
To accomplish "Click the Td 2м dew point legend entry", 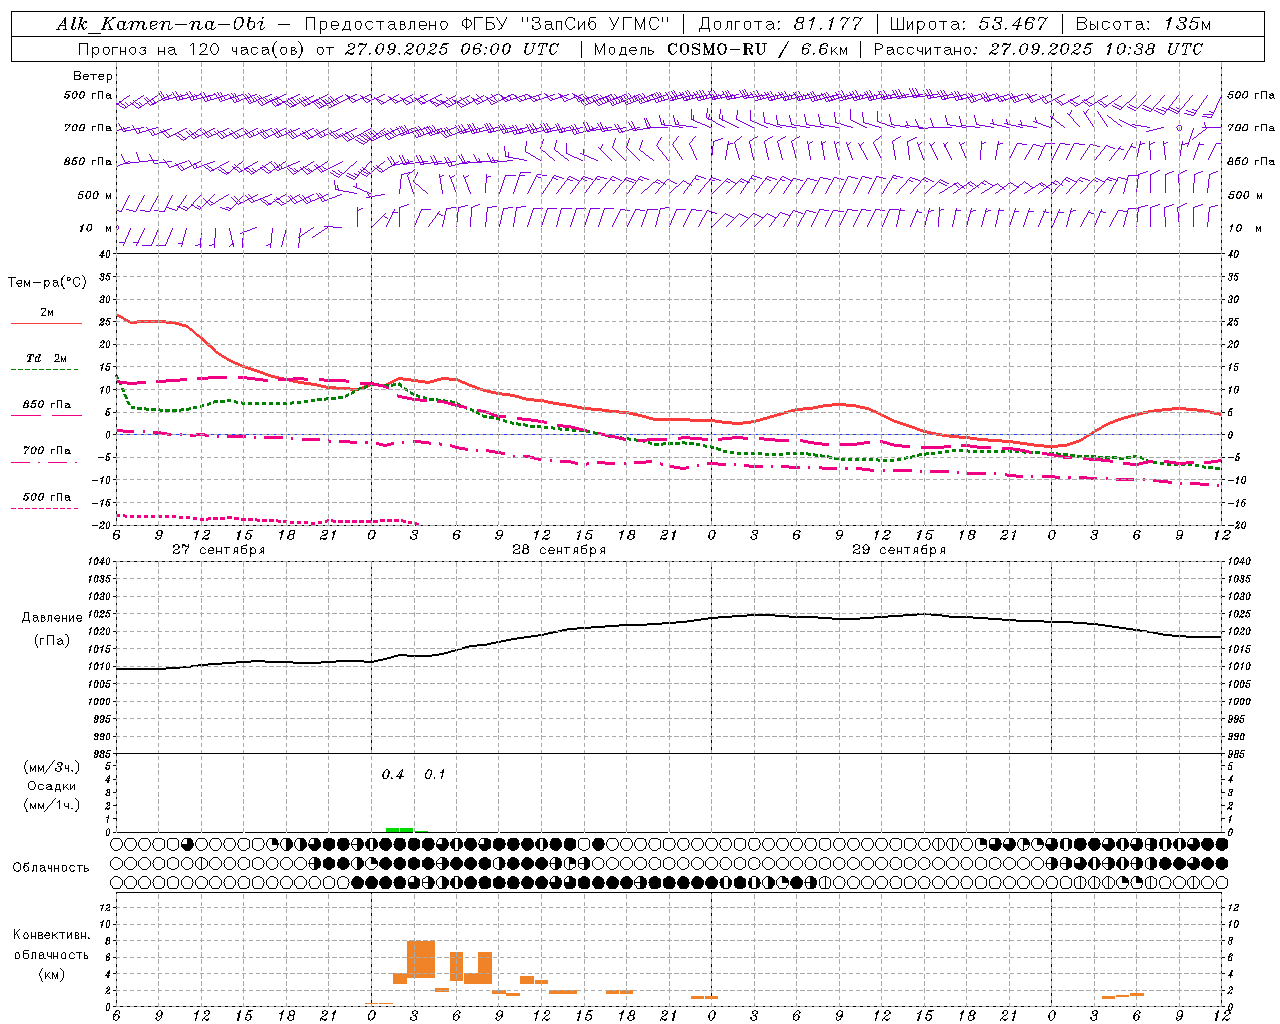I will (x=46, y=358).
